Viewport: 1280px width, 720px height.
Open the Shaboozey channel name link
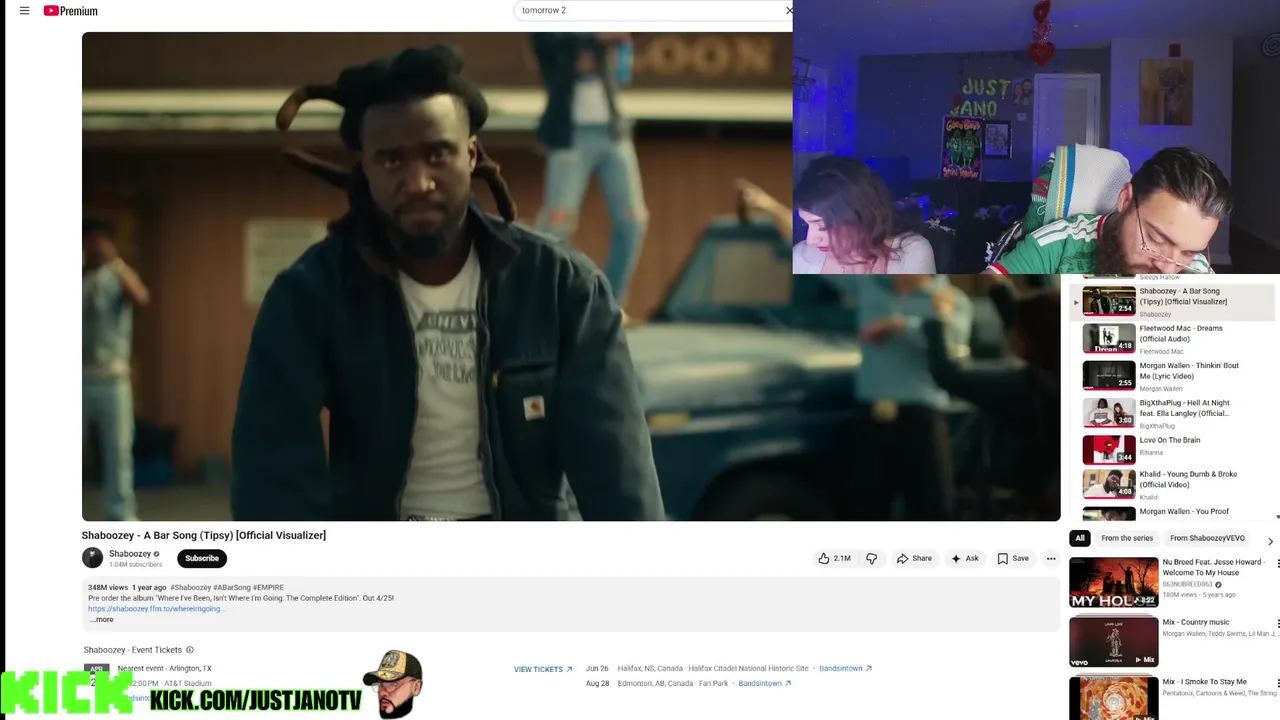(x=130, y=553)
